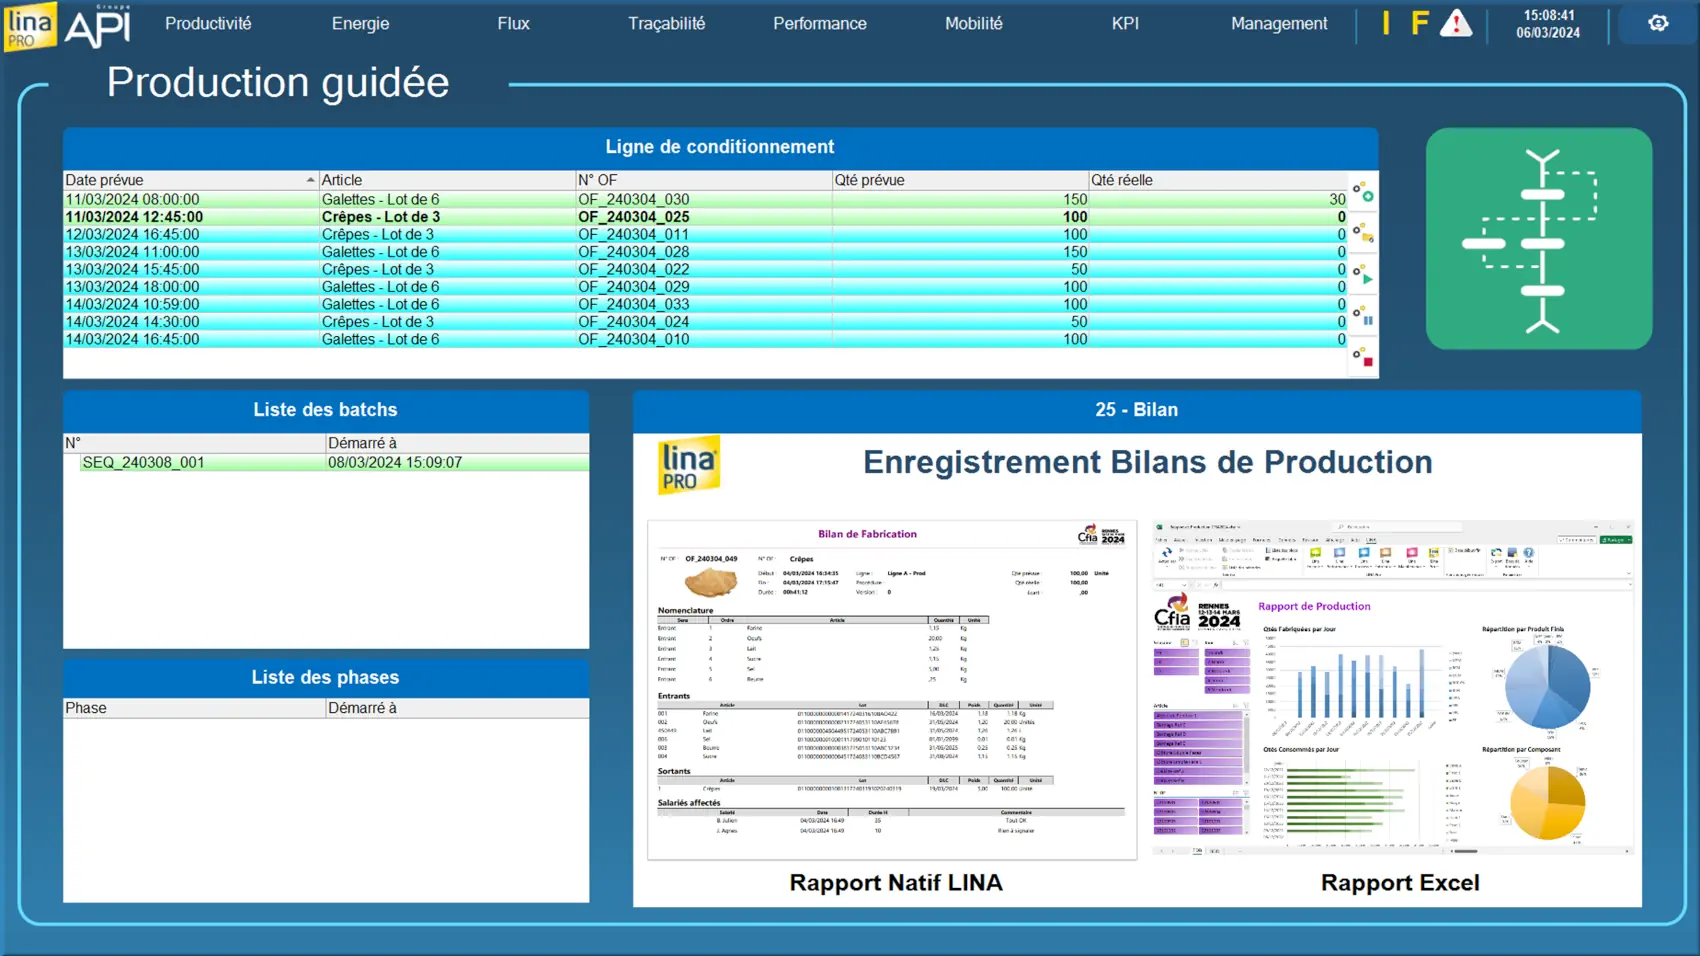Open the Management menu
Viewport: 1700px width, 956px height.
point(1278,24)
